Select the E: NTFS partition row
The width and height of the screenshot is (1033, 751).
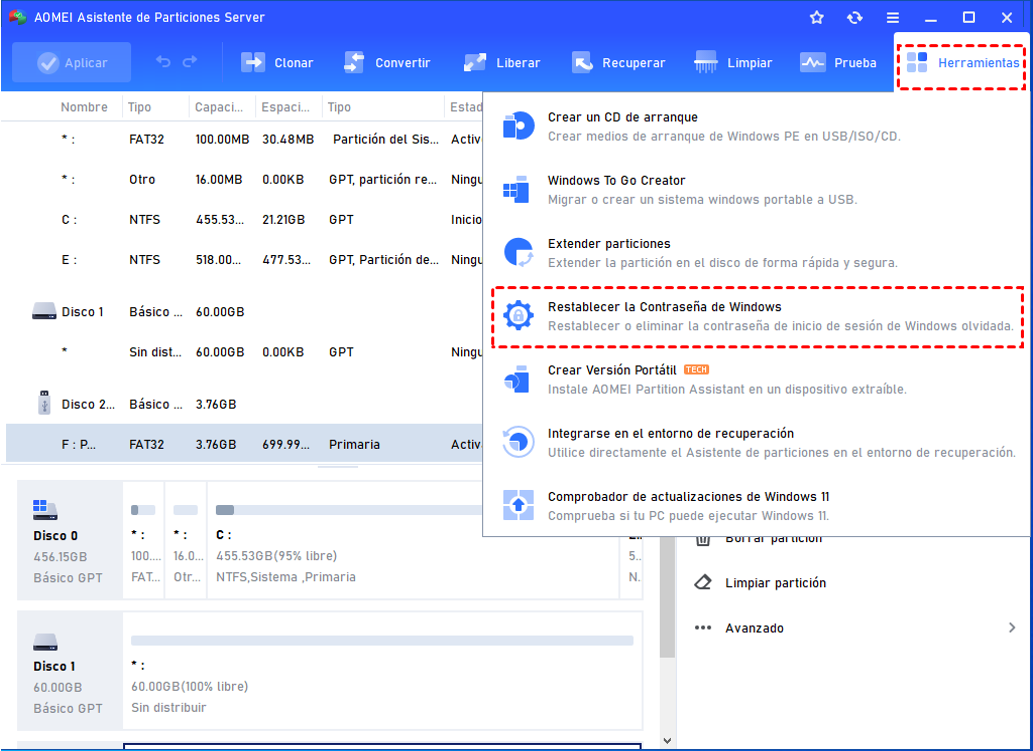(244, 260)
